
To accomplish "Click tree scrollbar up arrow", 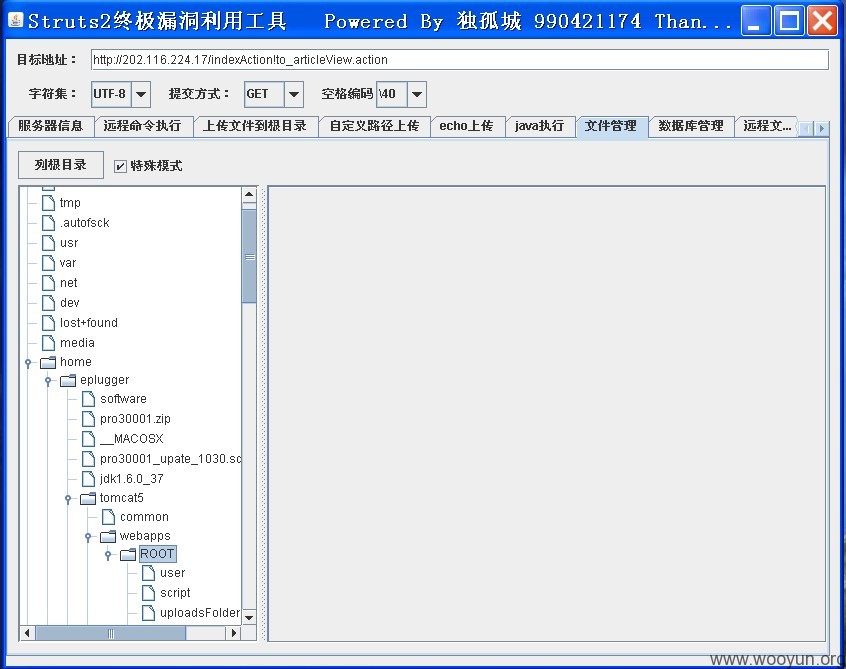I will point(249,195).
